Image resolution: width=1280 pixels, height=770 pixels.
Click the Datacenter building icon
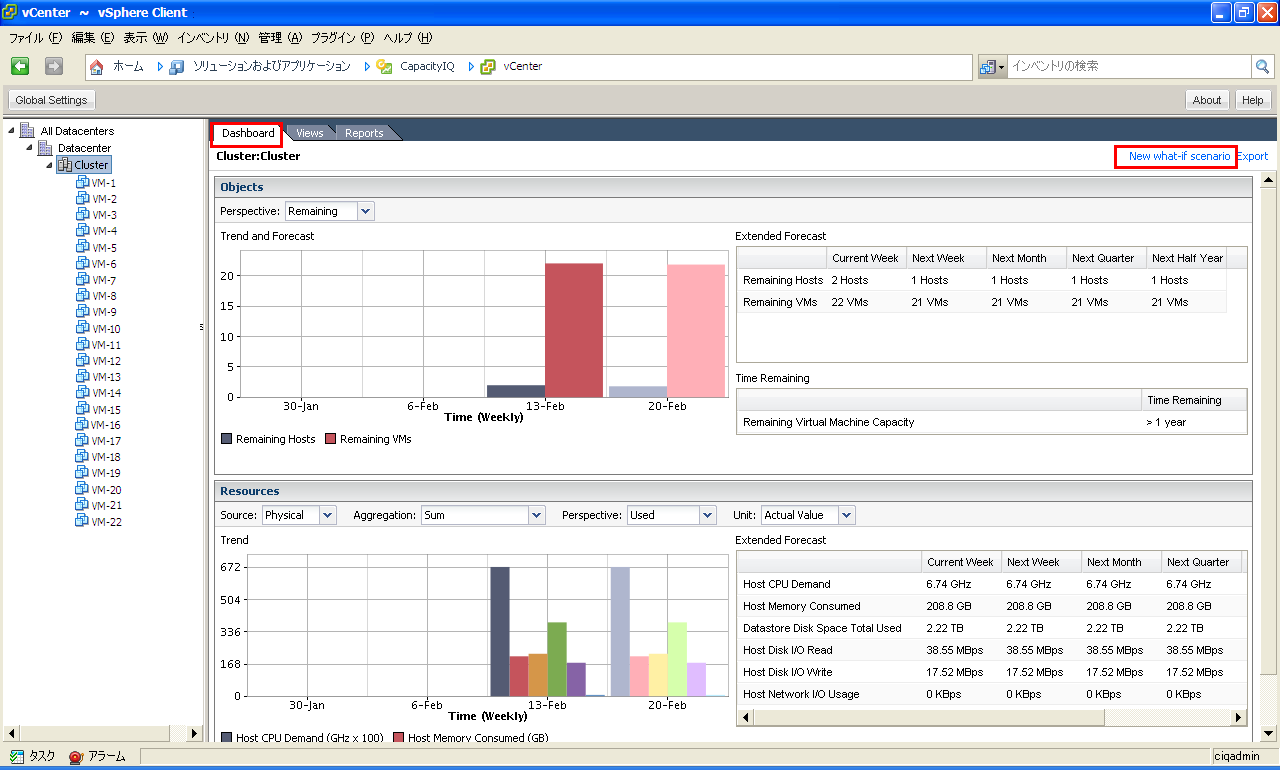point(45,148)
